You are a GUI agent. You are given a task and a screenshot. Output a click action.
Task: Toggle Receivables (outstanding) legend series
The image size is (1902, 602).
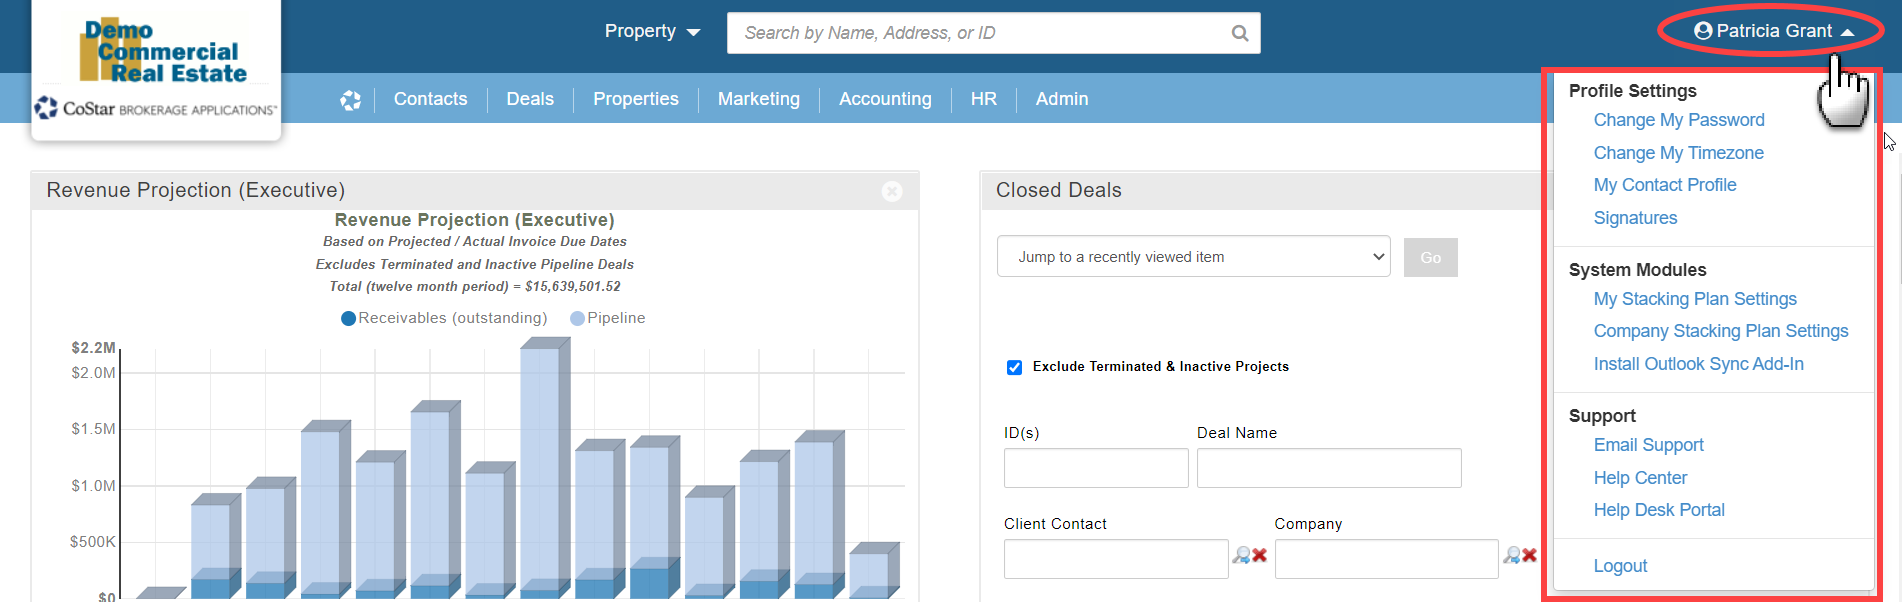[444, 318]
